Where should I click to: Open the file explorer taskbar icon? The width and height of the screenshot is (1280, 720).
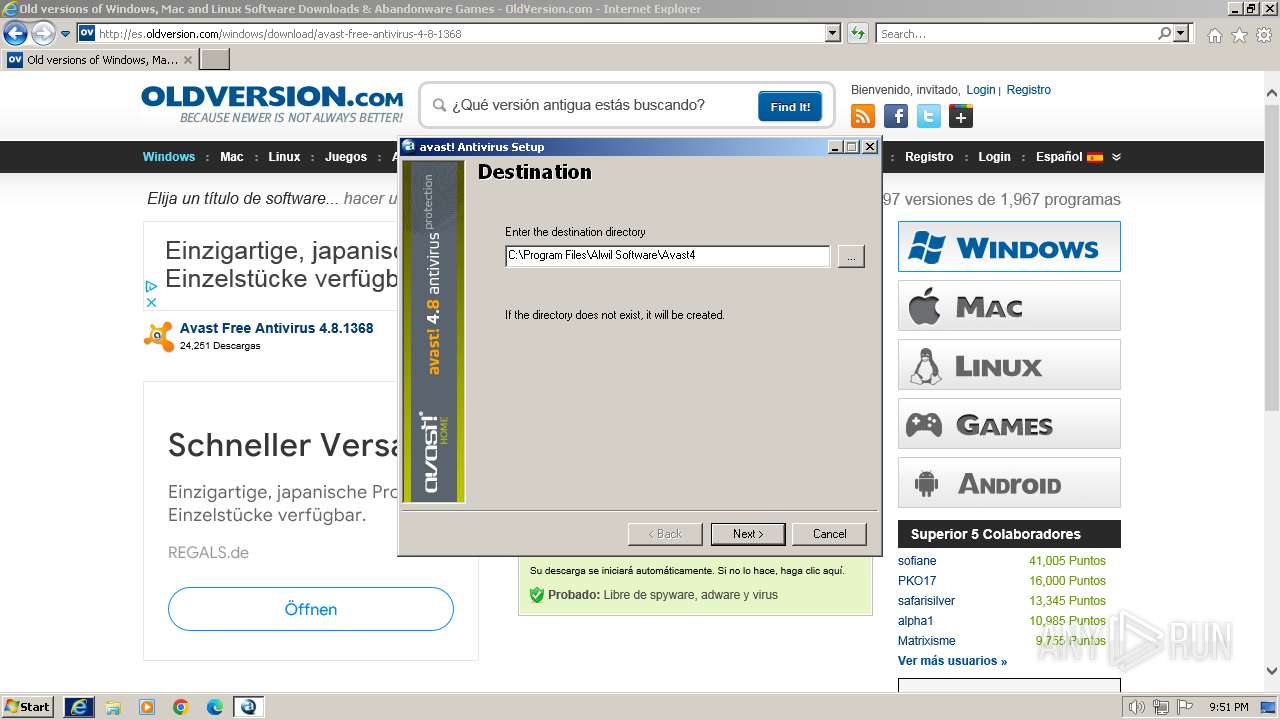[x=113, y=707]
